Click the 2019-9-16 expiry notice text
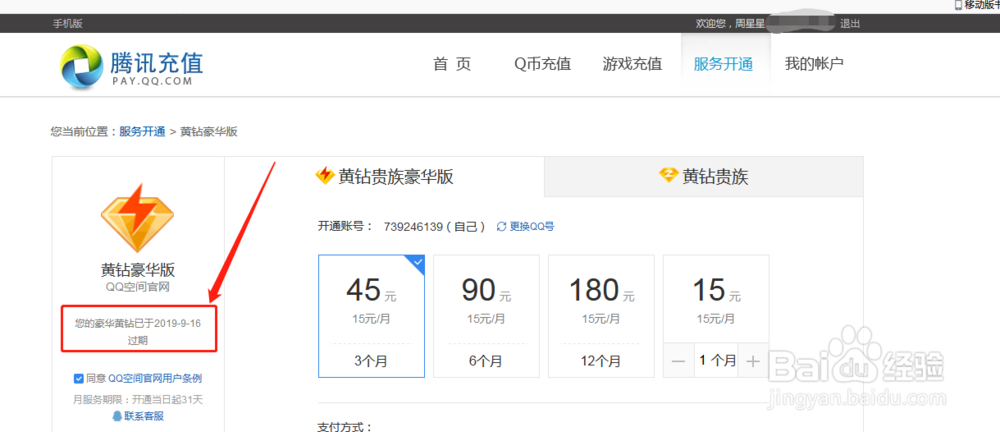Screen dimensions: 1000x432 (138, 332)
